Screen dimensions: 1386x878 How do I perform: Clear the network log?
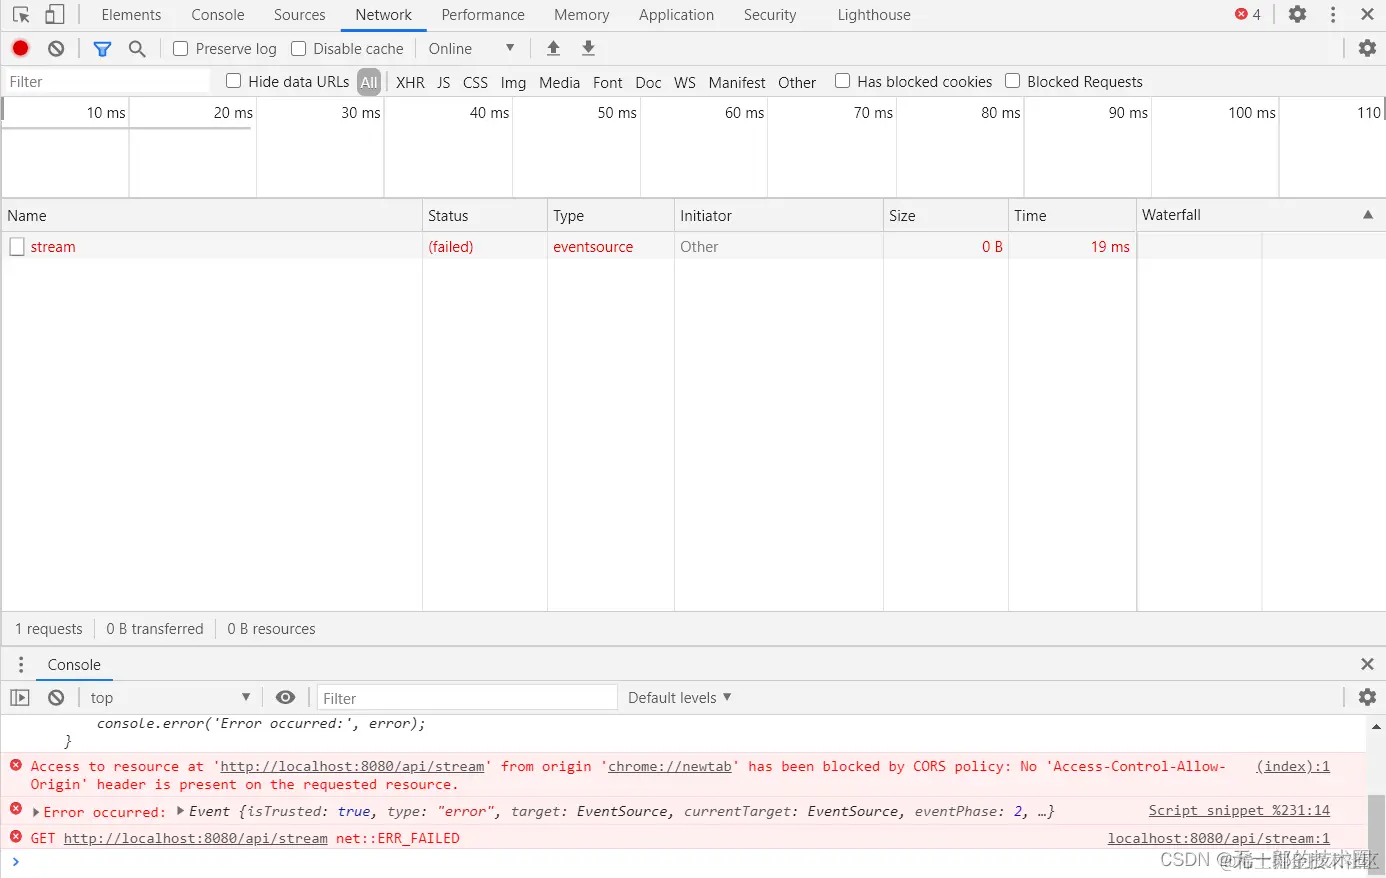pos(56,48)
